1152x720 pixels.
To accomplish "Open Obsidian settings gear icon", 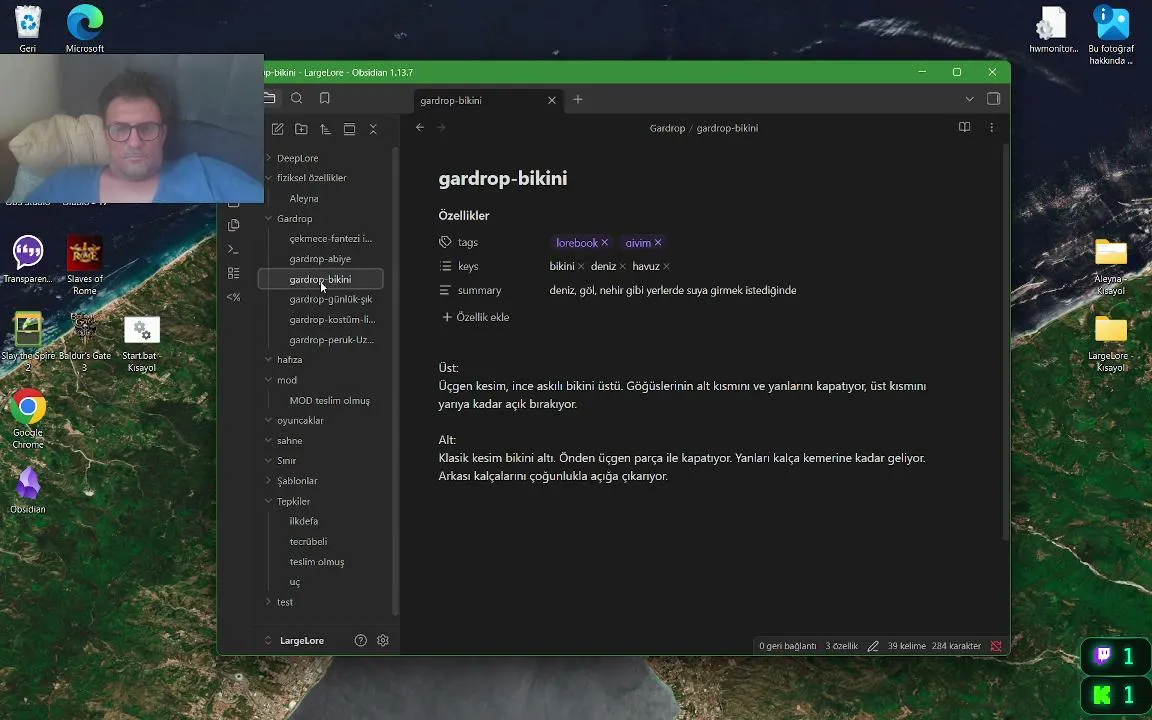I will click(x=383, y=641).
